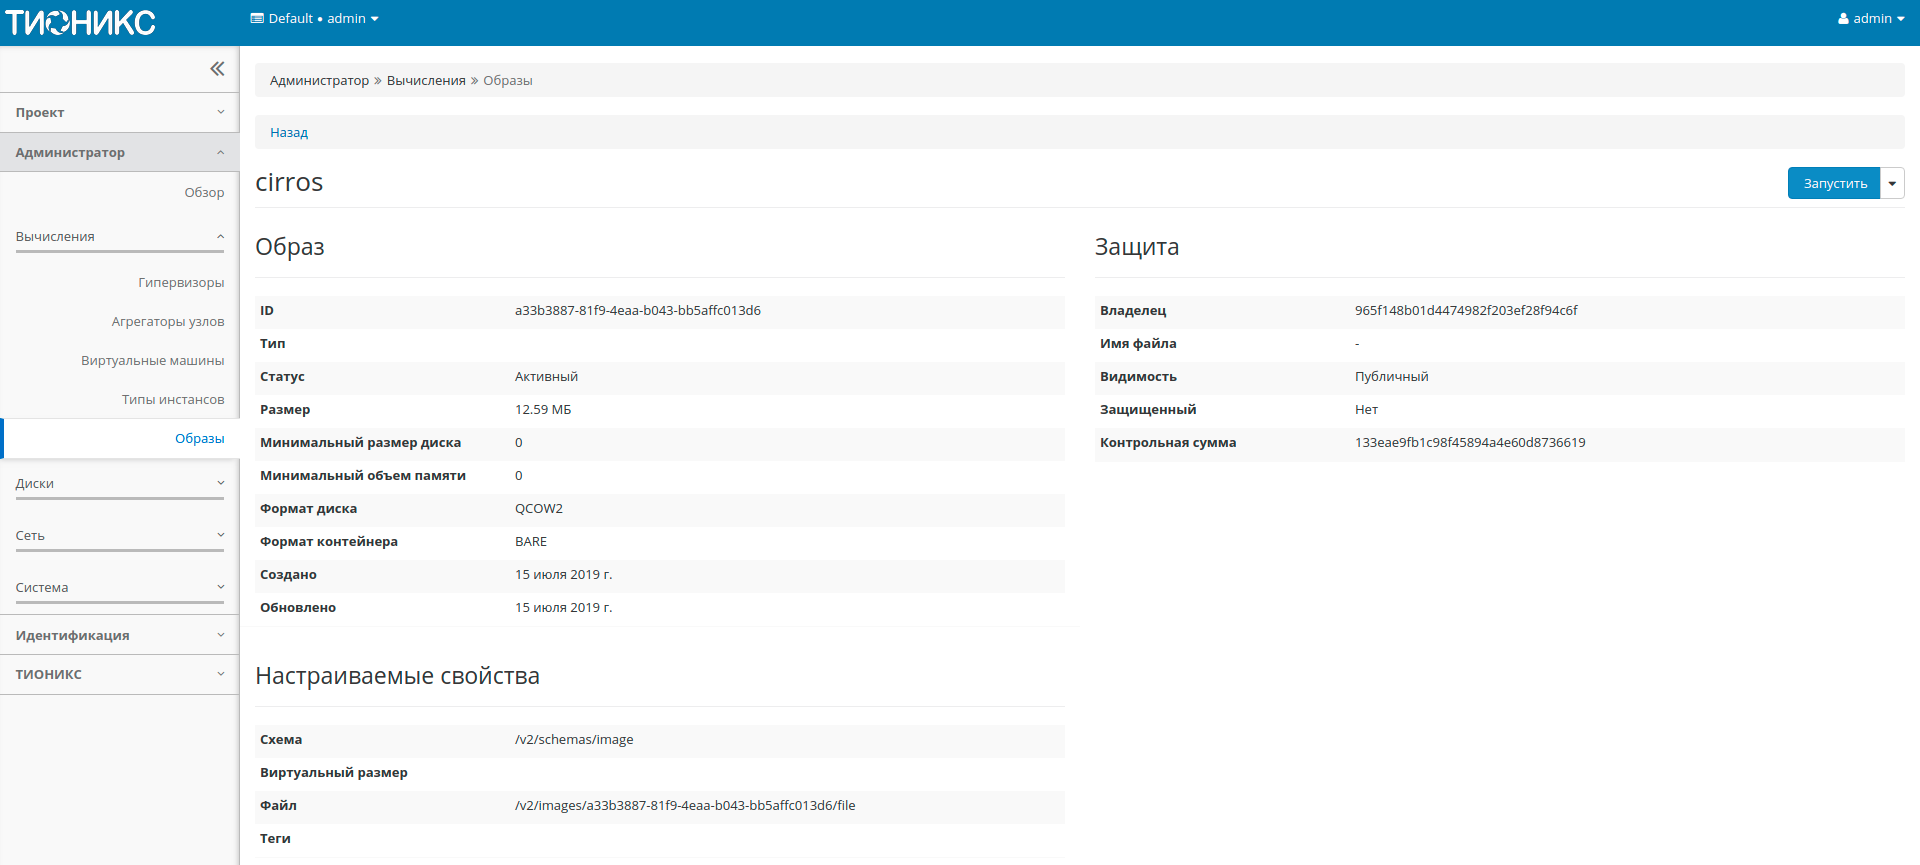Image resolution: width=1920 pixels, height=865 pixels.
Task: Click Вычисления in the breadcrumb
Action: [426, 81]
